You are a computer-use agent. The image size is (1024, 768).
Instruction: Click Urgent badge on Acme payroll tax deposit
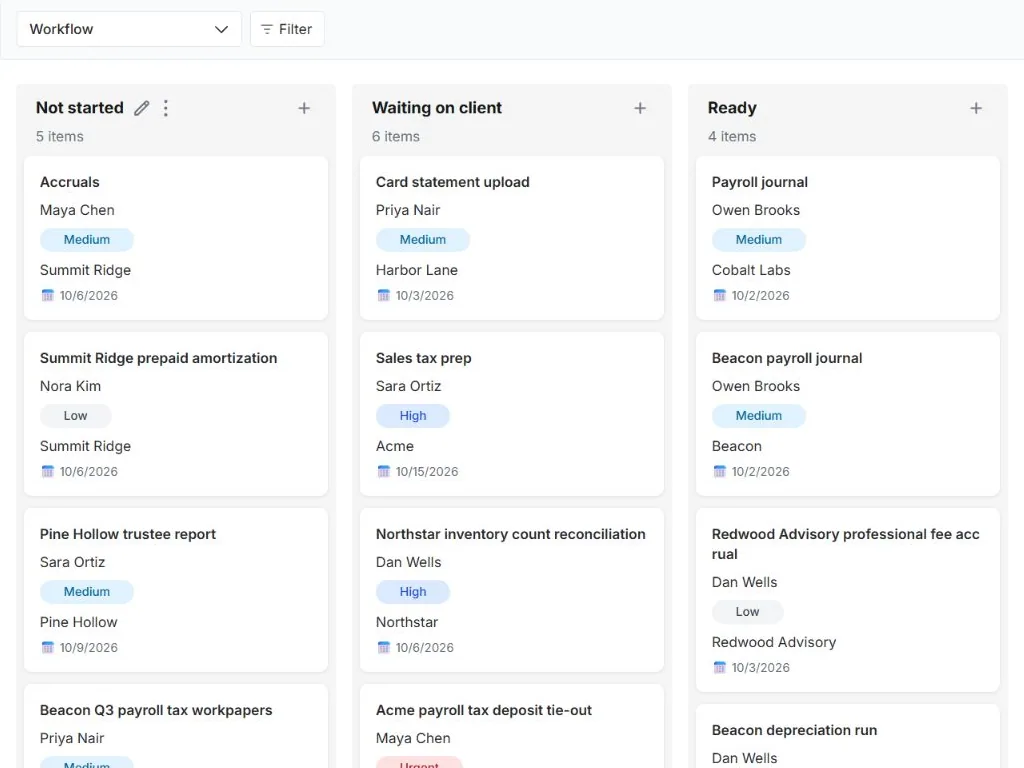419,762
